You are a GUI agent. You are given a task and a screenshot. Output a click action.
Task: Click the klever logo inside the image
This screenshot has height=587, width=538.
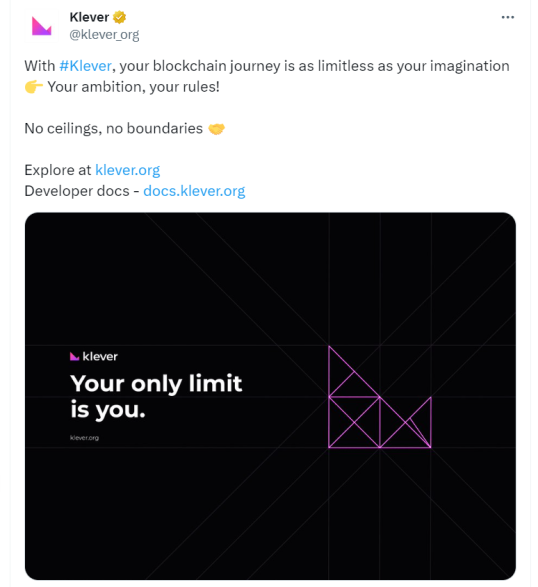[x=94, y=356]
